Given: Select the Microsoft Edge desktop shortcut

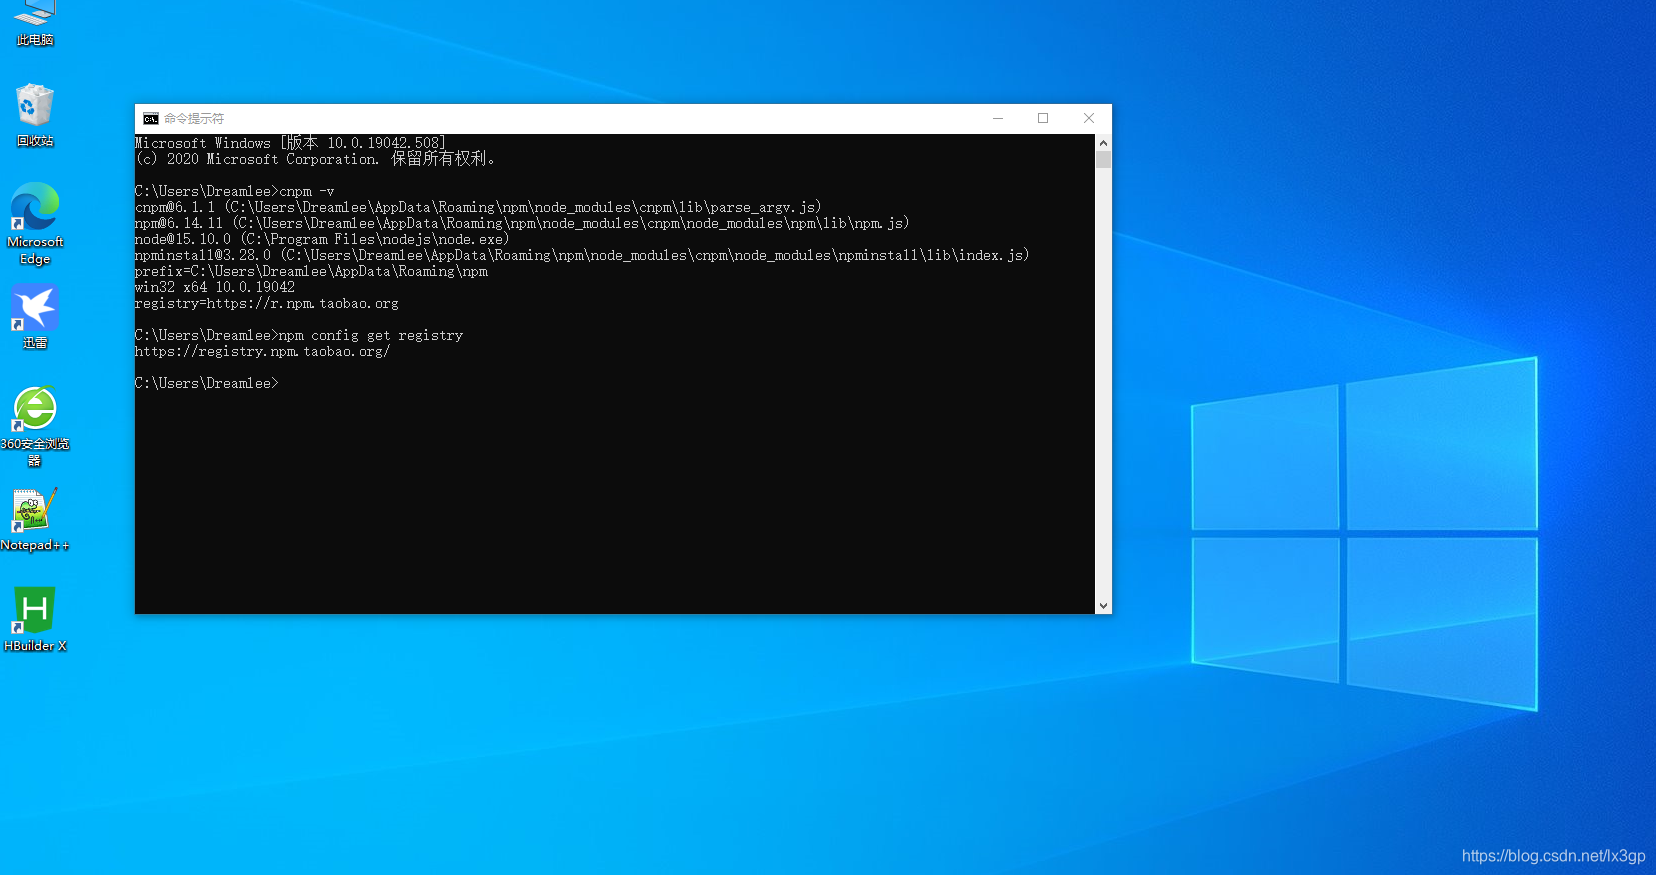Looking at the screenshot, I should pos(35,224).
